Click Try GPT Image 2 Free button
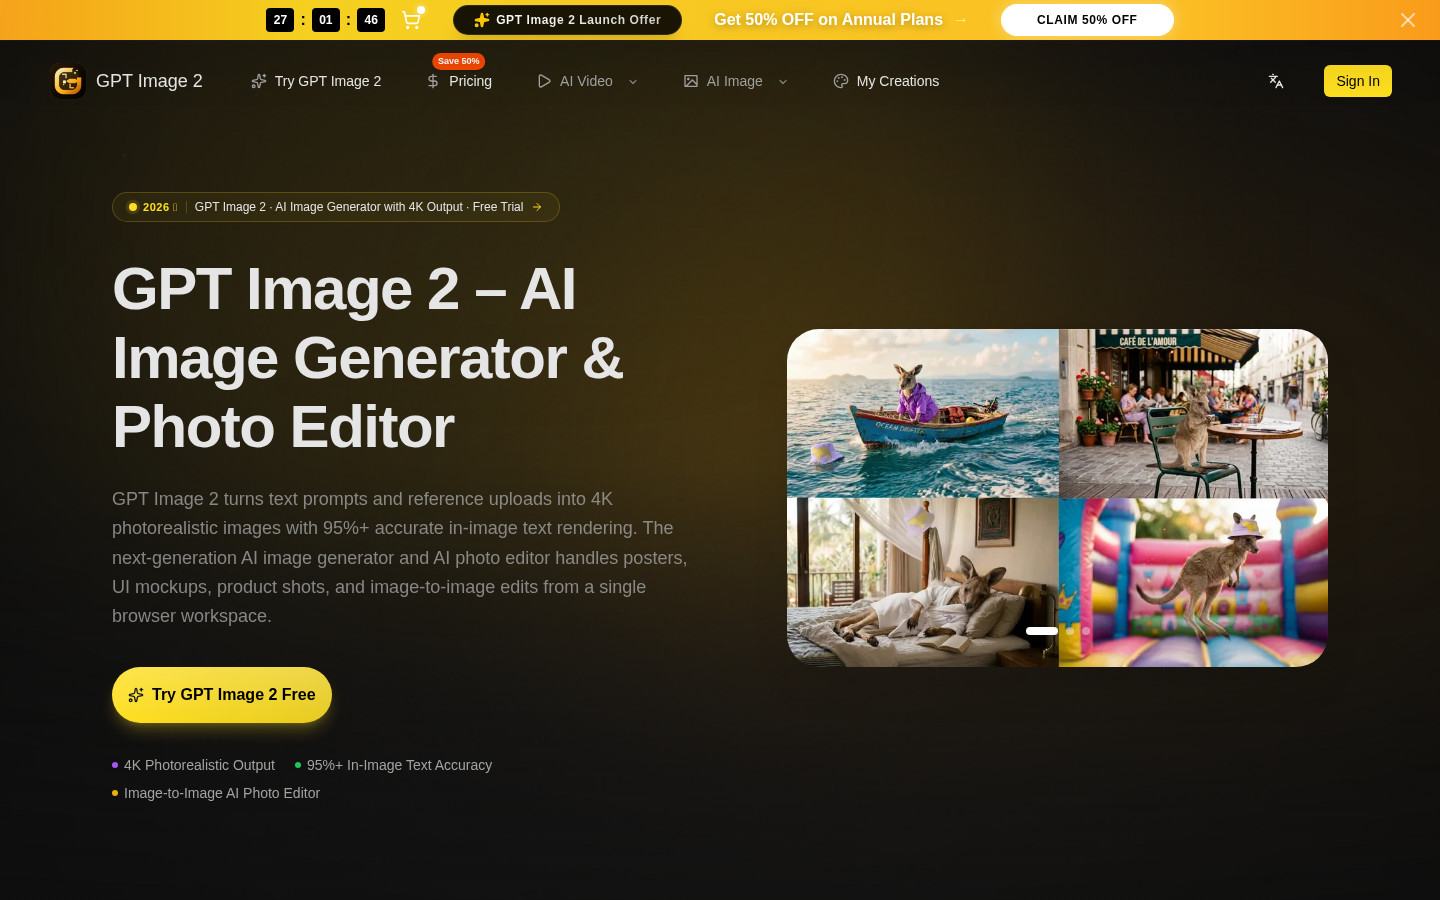1440x900 pixels. 222,695
